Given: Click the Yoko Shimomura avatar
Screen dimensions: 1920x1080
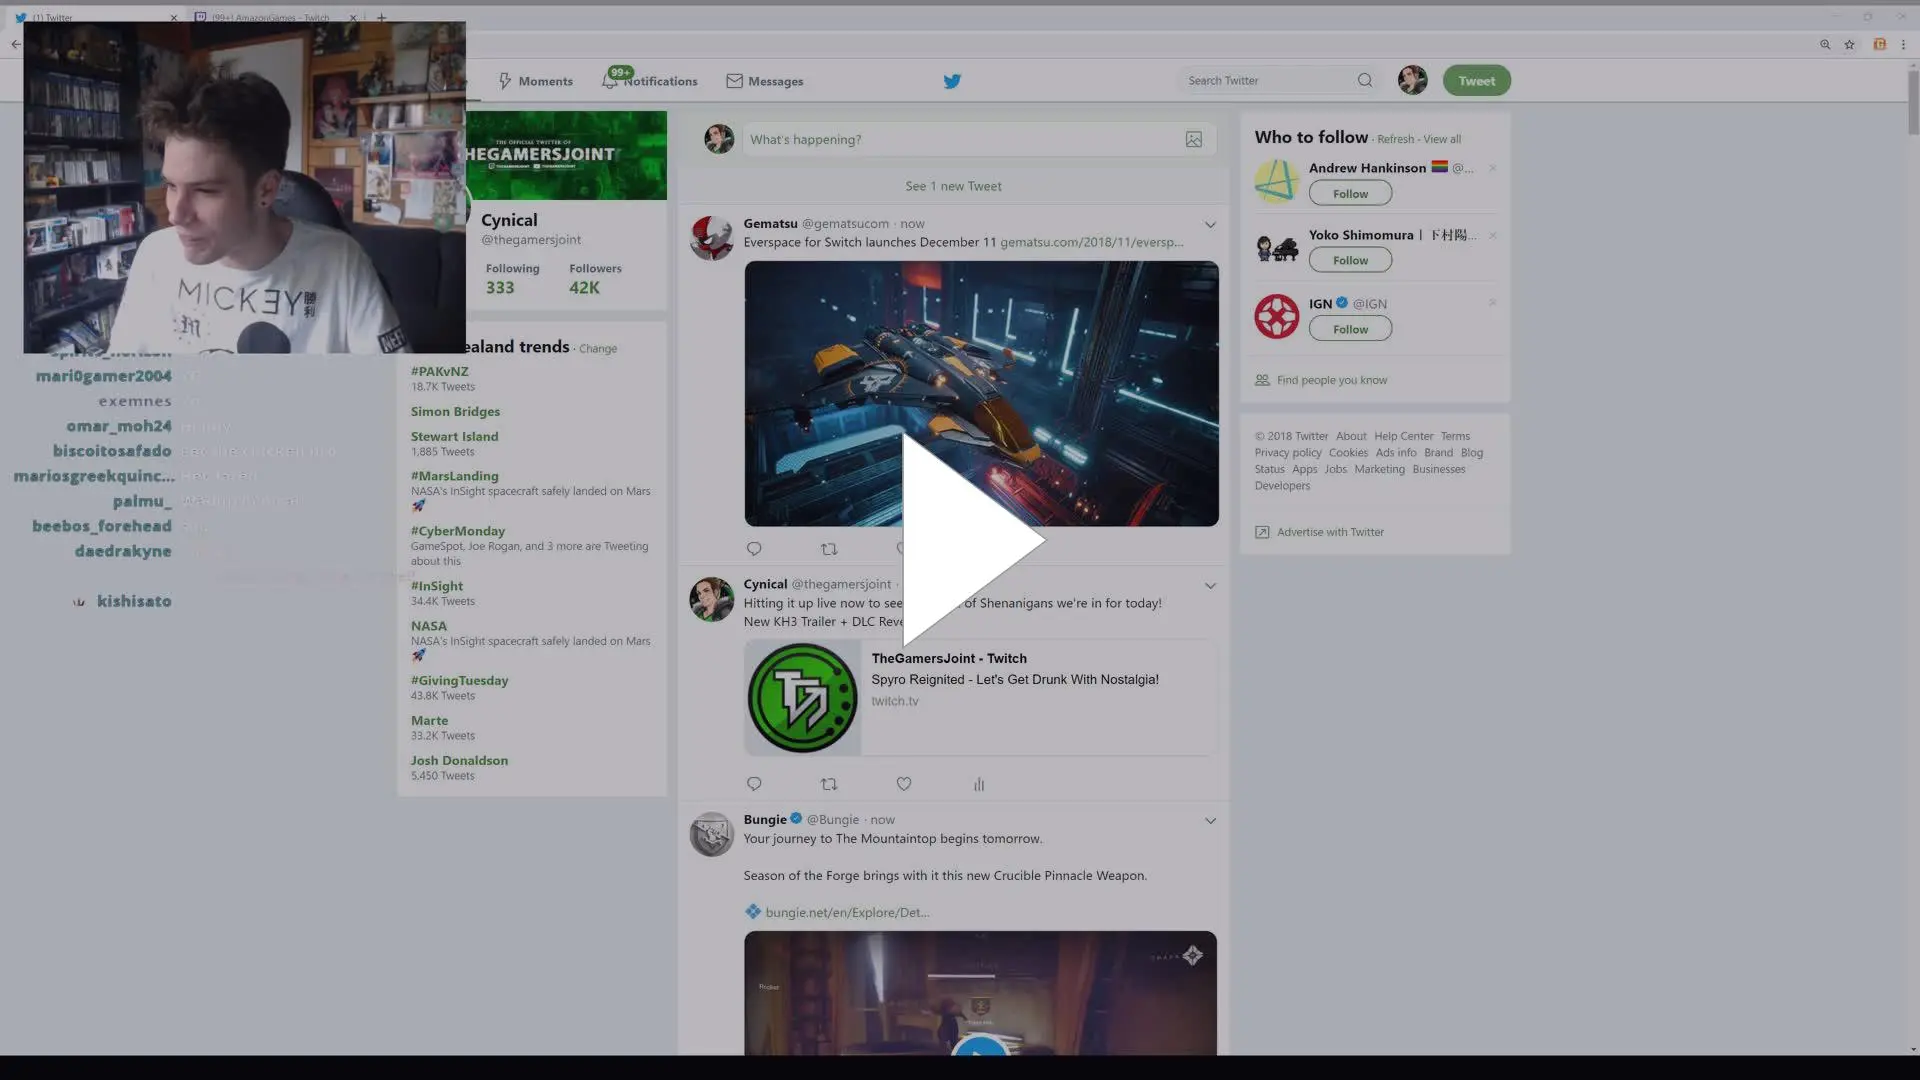Looking at the screenshot, I should 1276,248.
